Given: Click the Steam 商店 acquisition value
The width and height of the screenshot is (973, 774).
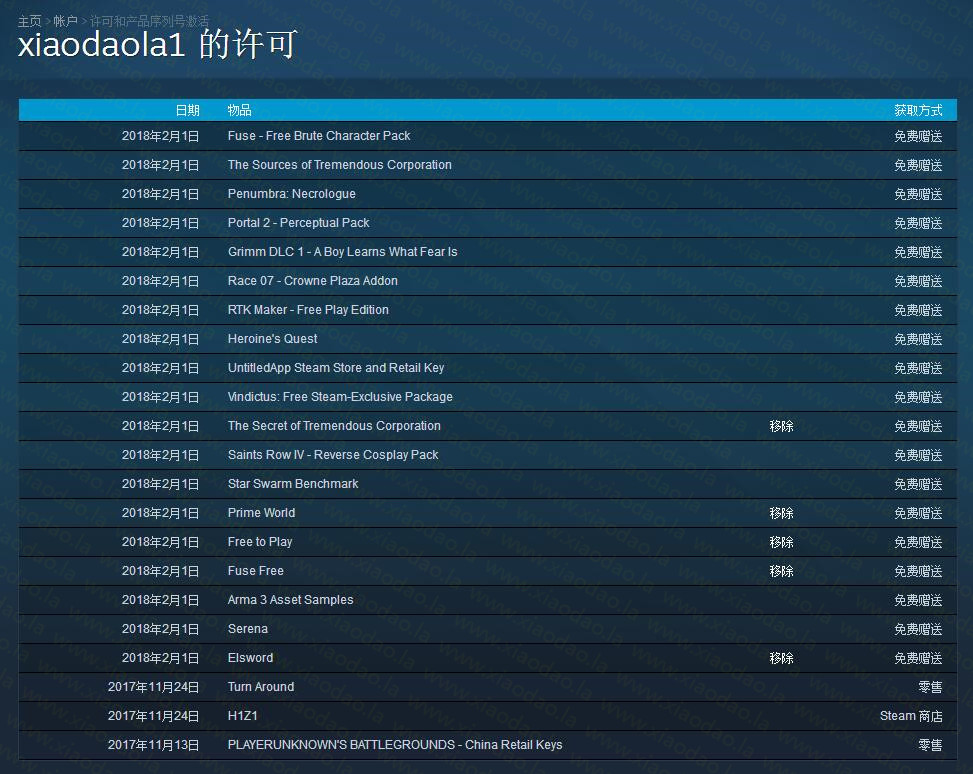Looking at the screenshot, I should point(911,716).
